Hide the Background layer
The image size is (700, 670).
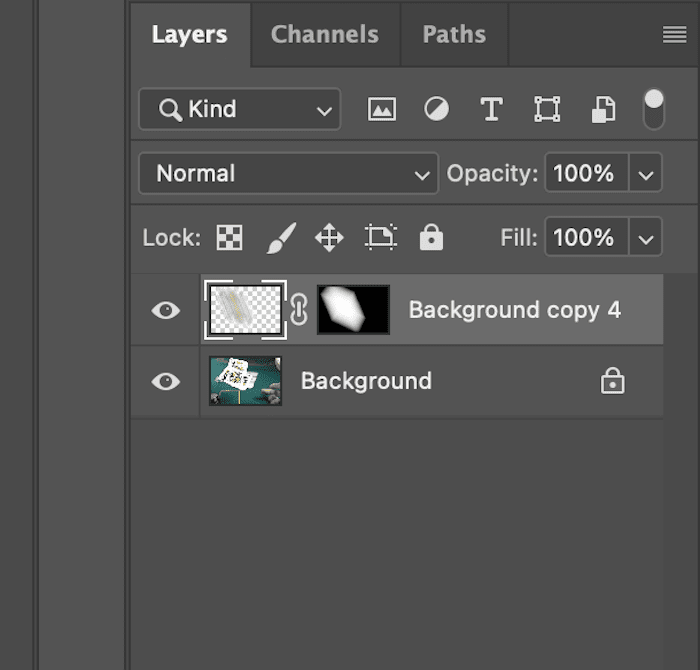[166, 382]
